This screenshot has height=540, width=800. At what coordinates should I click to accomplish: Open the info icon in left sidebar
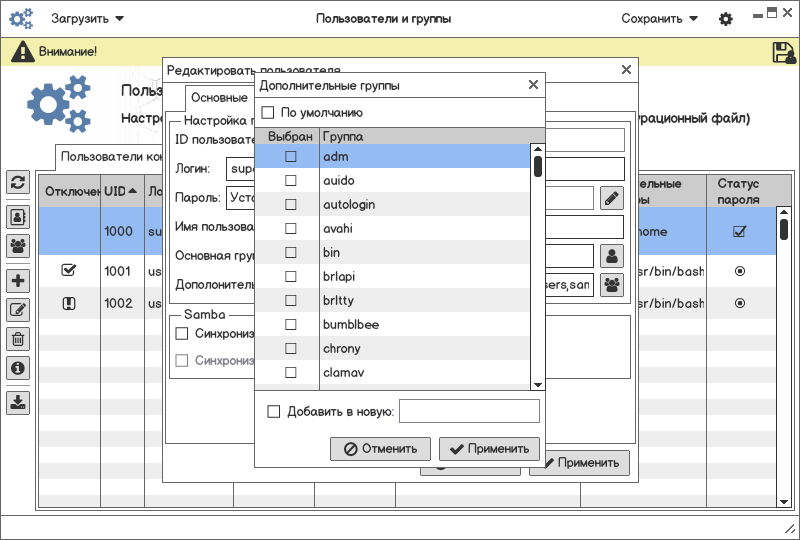coord(17,368)
